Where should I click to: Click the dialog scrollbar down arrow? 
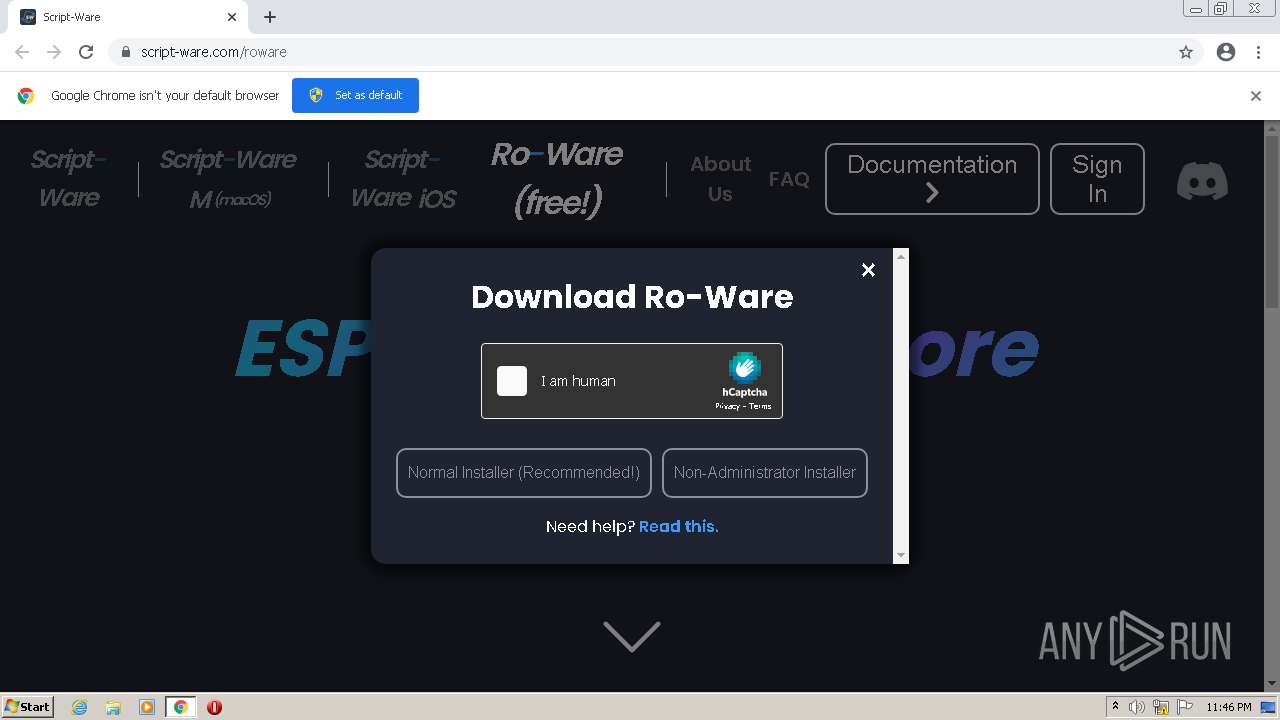901,555
